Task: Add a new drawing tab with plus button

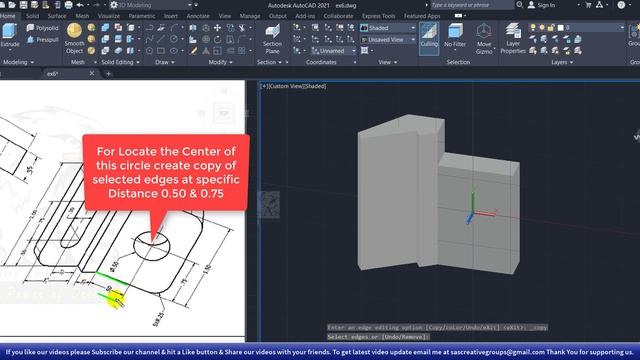Action: click(108, 74)
